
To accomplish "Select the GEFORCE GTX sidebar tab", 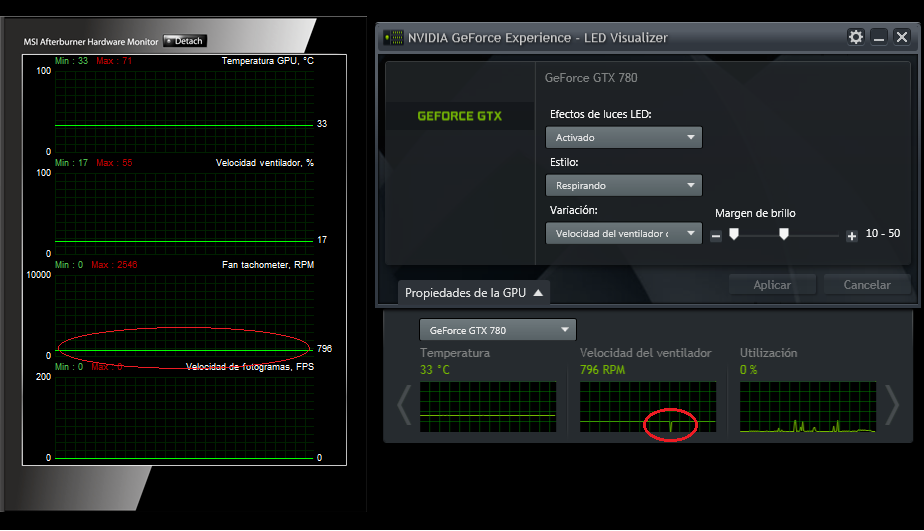I will click(x=460, y=116).
